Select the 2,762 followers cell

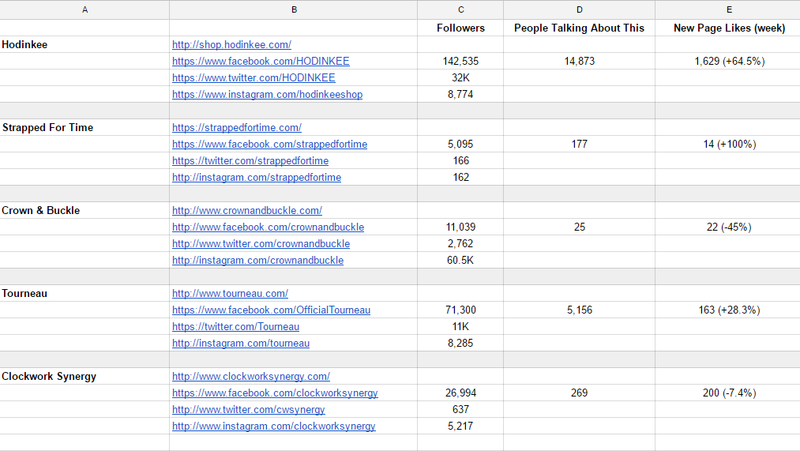461,243
